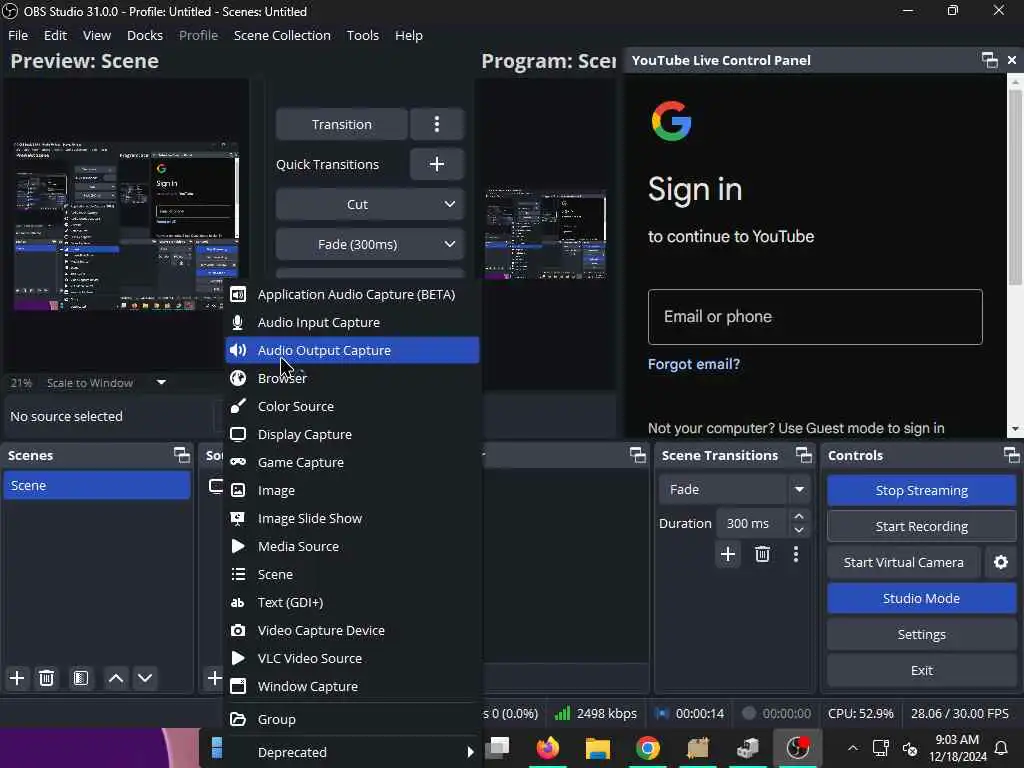The width and height of the screenshot is (1024, 768).
Task: Open the View menu
Action: (97, 35)
